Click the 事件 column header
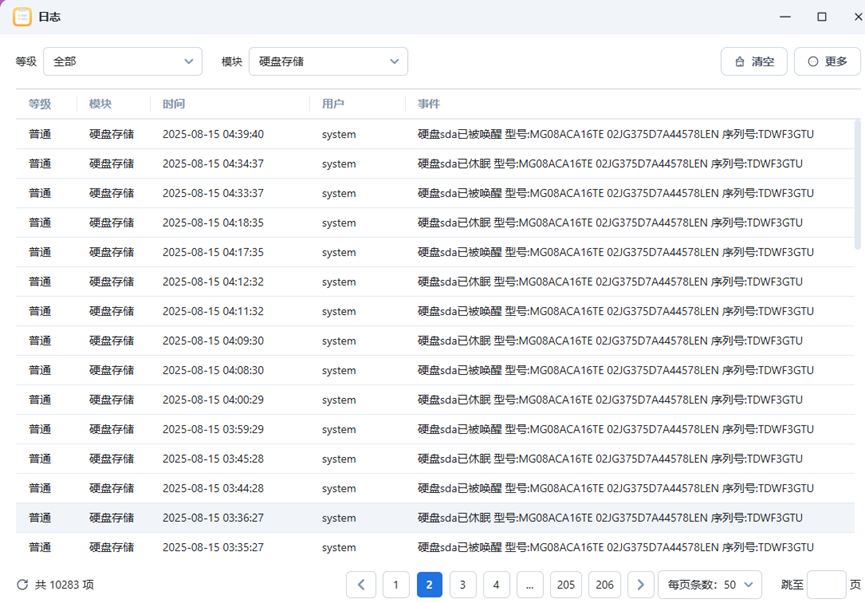The width and height of the screenshot is (865, 603). pyautogui.click(x=428, y=104)
